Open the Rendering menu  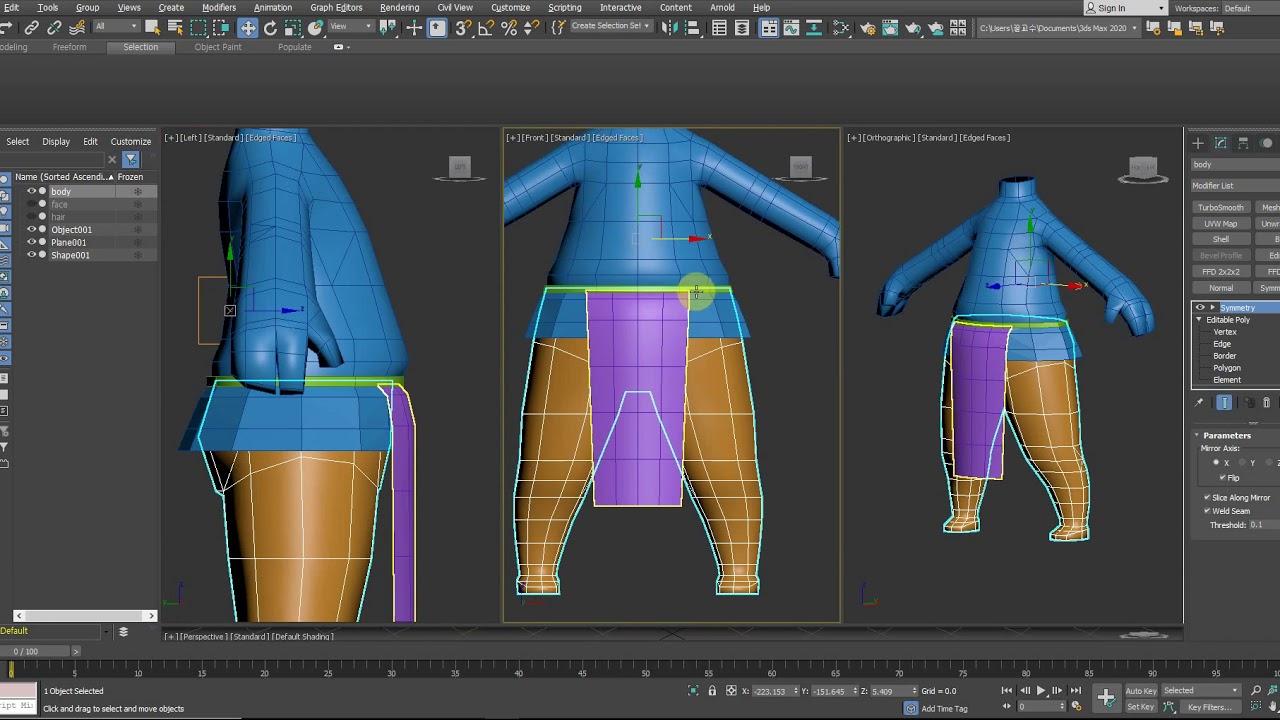pos(399,8)
